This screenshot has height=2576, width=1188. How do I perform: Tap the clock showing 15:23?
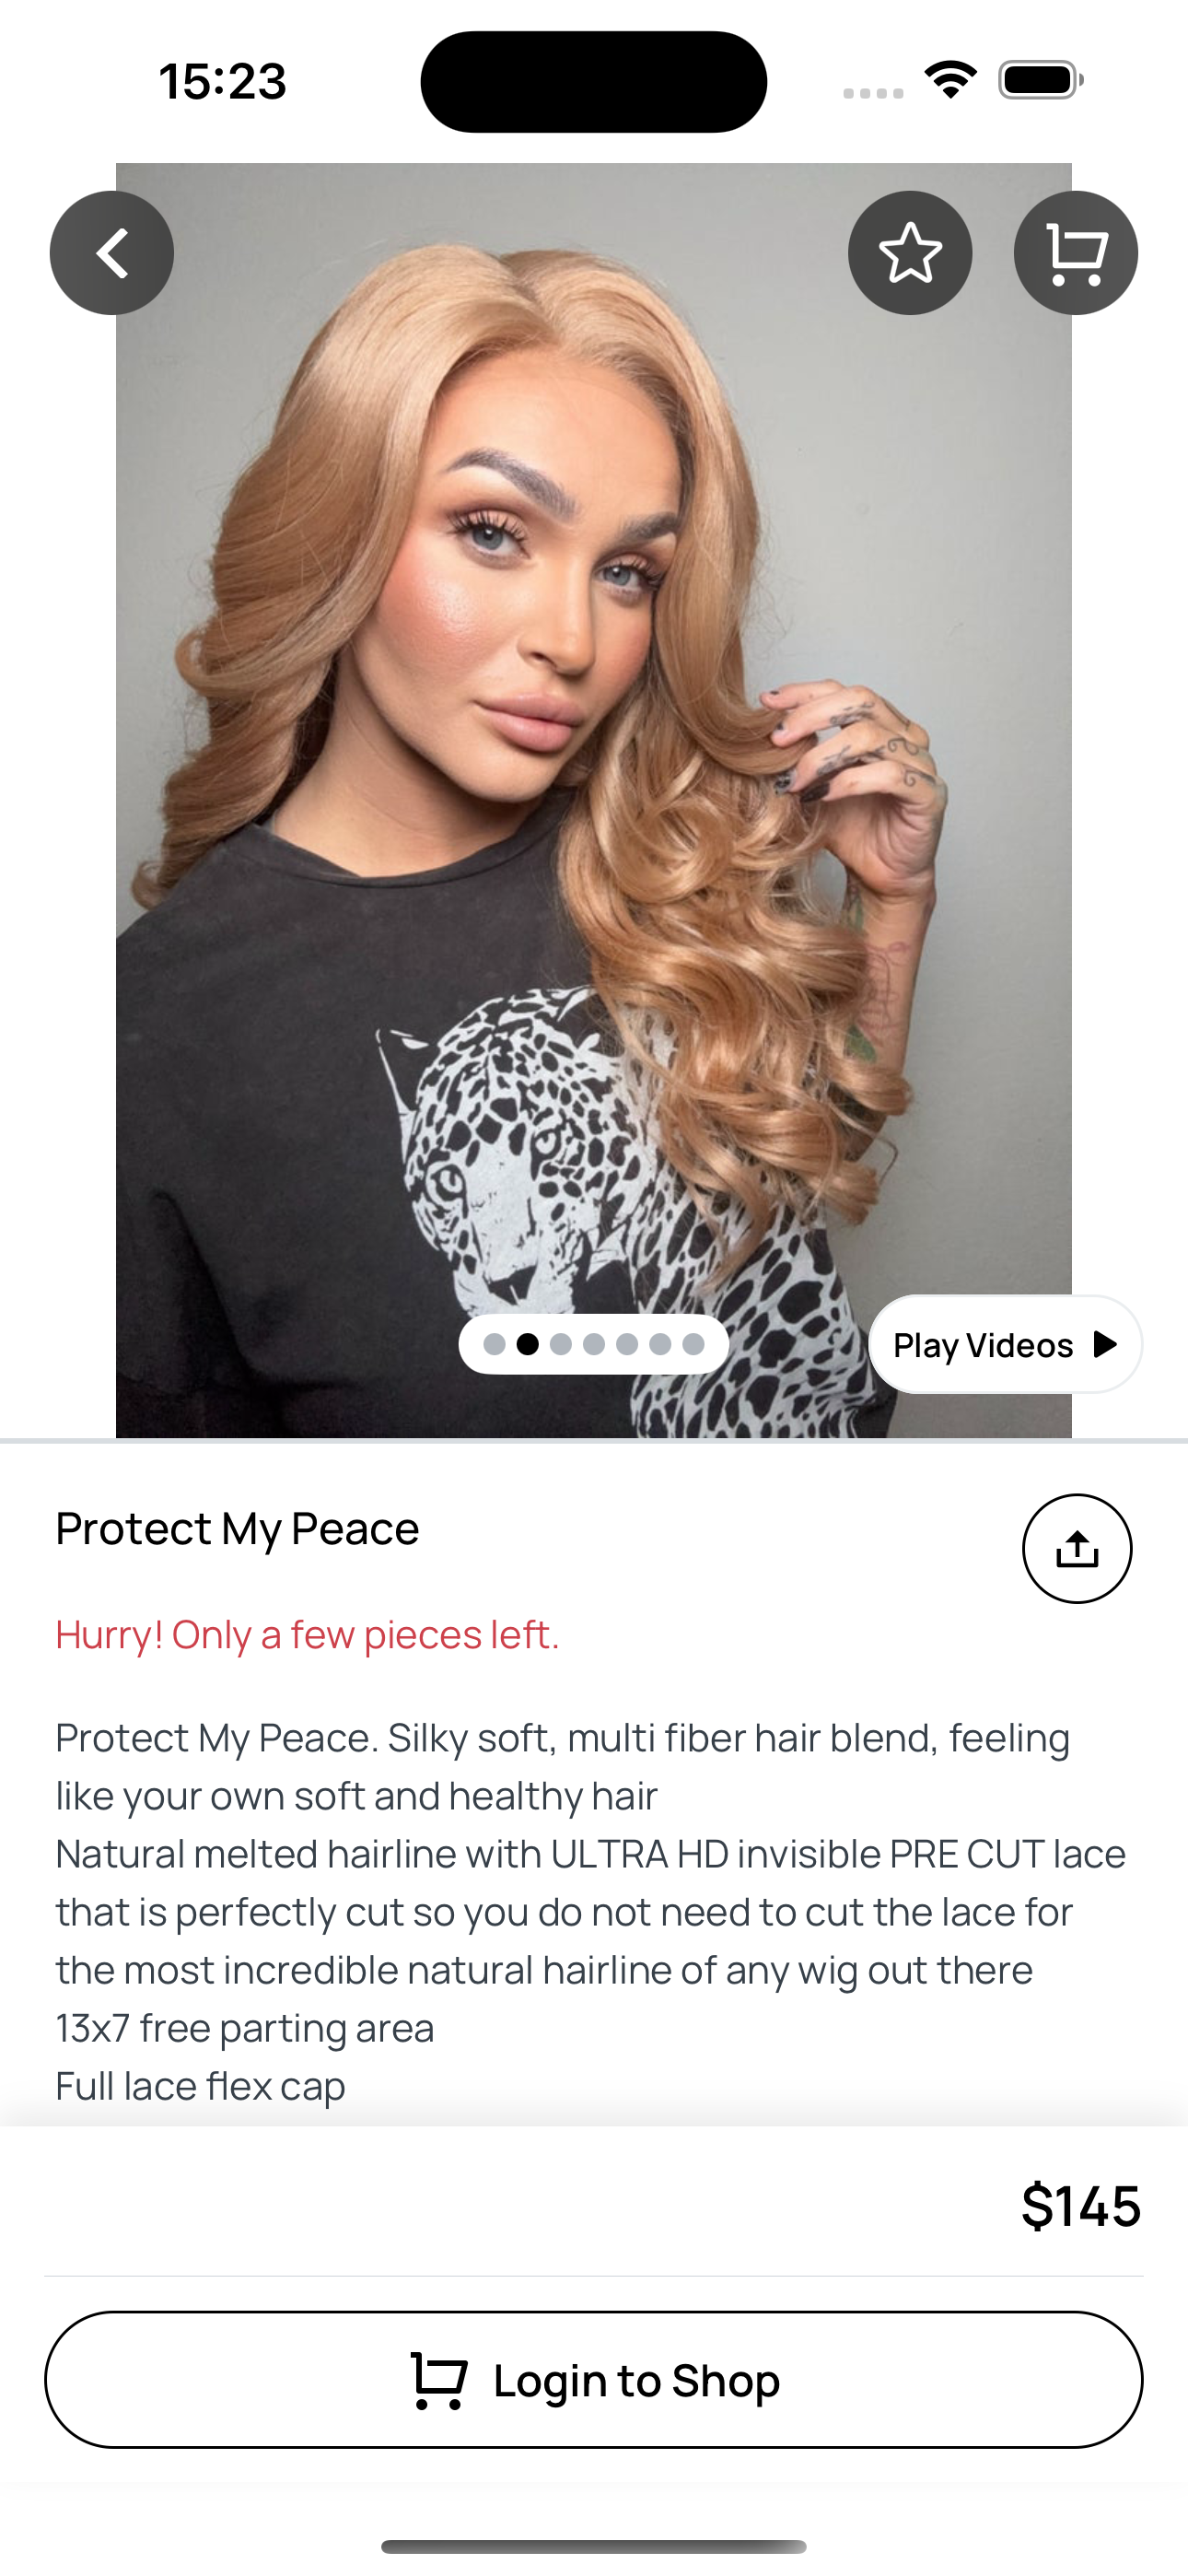tap(222, 81)
